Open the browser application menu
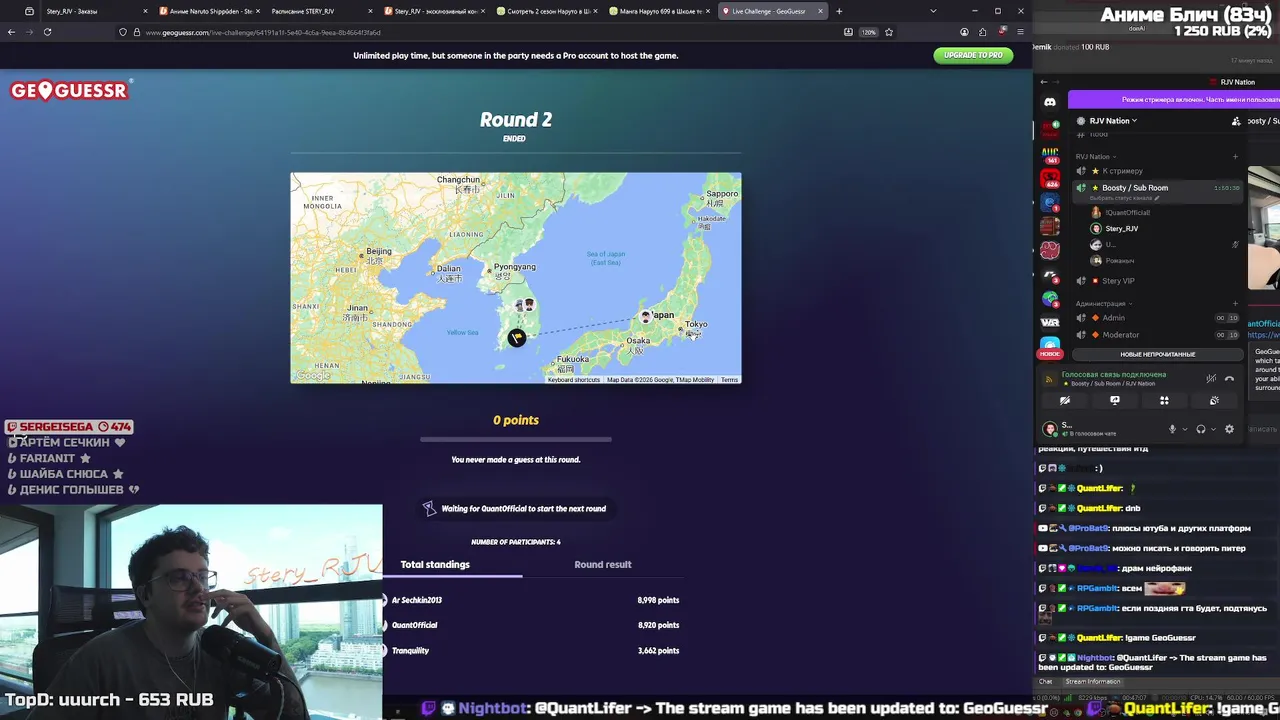This screenshot has width=1280, height=720. 1020,32
